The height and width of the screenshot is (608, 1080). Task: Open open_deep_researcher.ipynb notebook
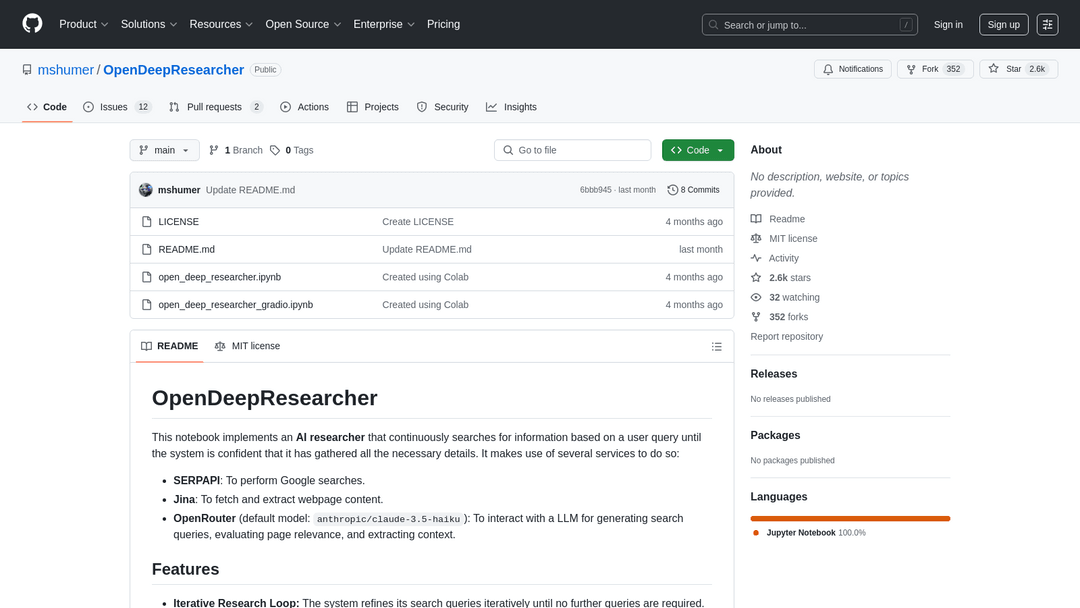point(219,277)
